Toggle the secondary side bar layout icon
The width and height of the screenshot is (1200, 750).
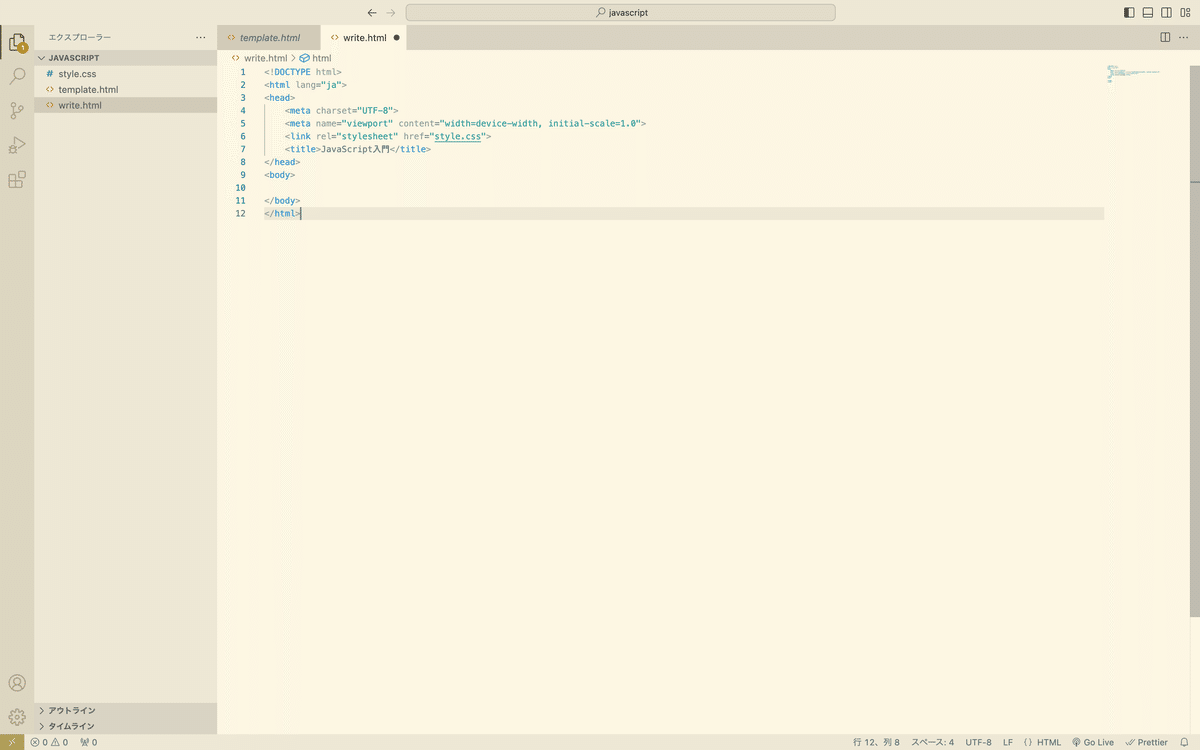tap(1166, 13)
